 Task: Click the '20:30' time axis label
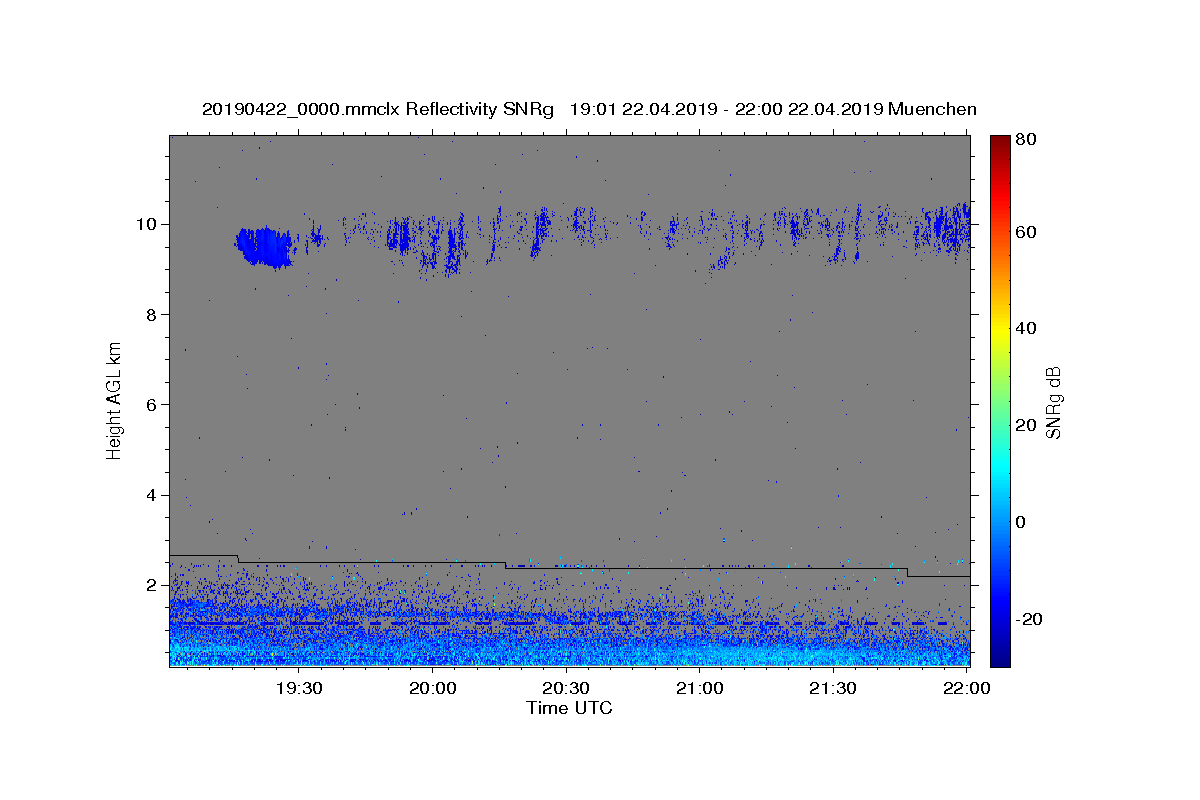pos(567,689)
